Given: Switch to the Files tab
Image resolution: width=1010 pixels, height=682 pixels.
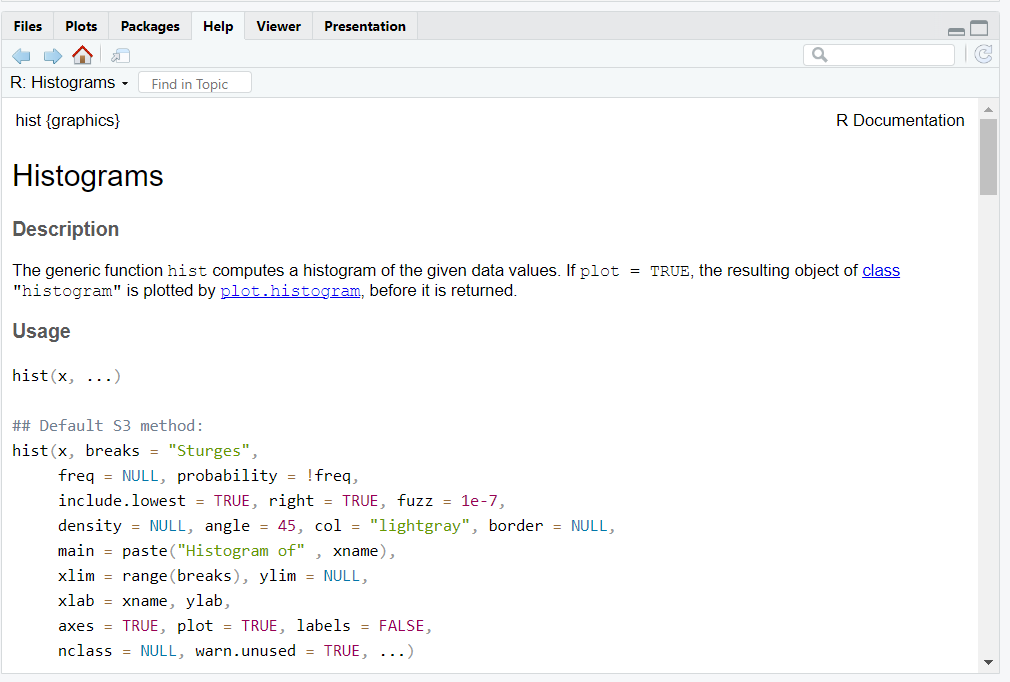Looking at the screenshot, I should [x=28, y=26].
